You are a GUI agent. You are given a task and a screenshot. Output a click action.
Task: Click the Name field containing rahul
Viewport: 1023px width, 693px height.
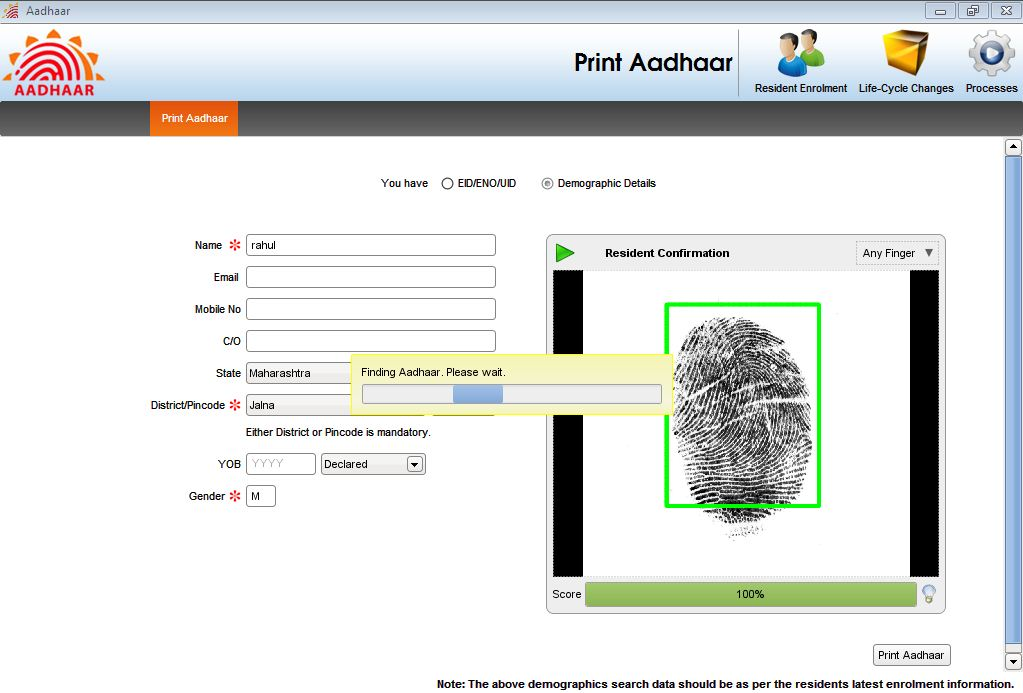tap(371, 245)
